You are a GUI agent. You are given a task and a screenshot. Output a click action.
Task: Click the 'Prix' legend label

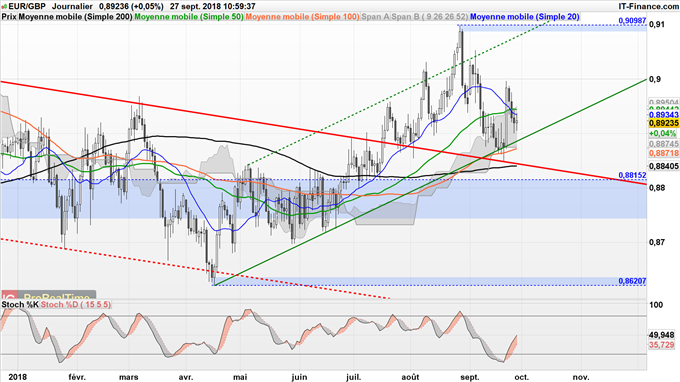(9, 17)
